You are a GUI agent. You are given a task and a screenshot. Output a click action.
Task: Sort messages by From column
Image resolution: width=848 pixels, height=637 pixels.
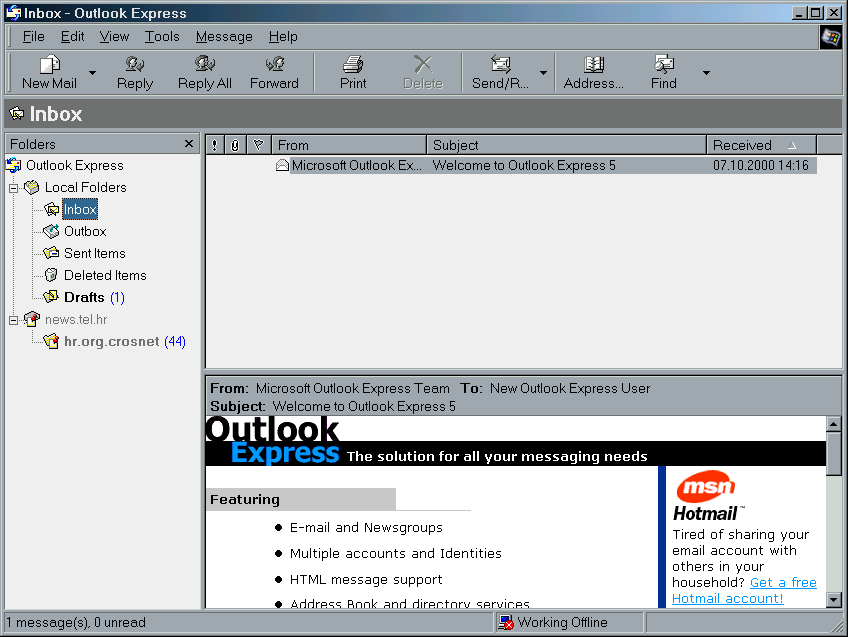(x=349, y=145)
